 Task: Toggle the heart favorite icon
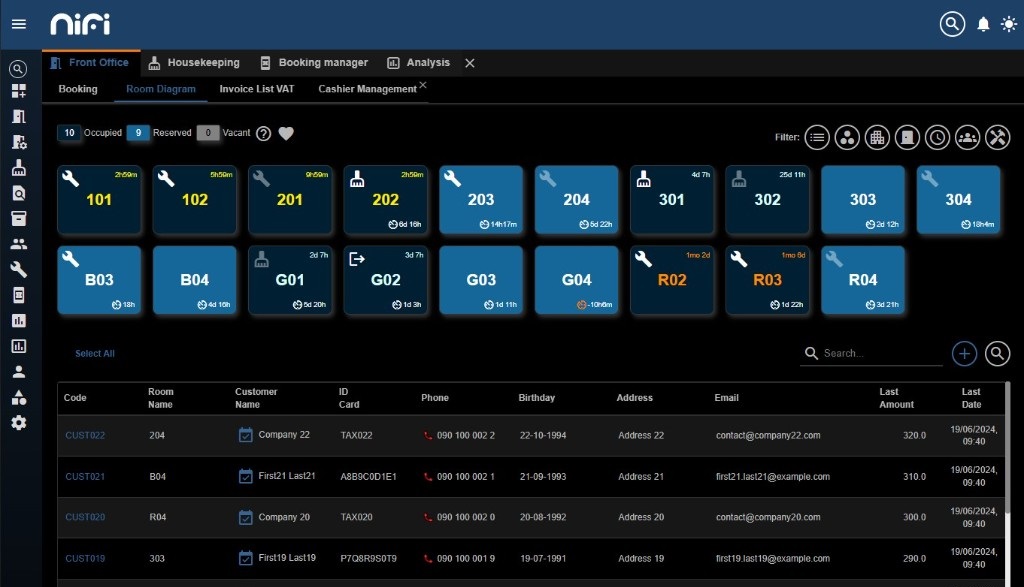pyautogui.click(x=286, y=133)
